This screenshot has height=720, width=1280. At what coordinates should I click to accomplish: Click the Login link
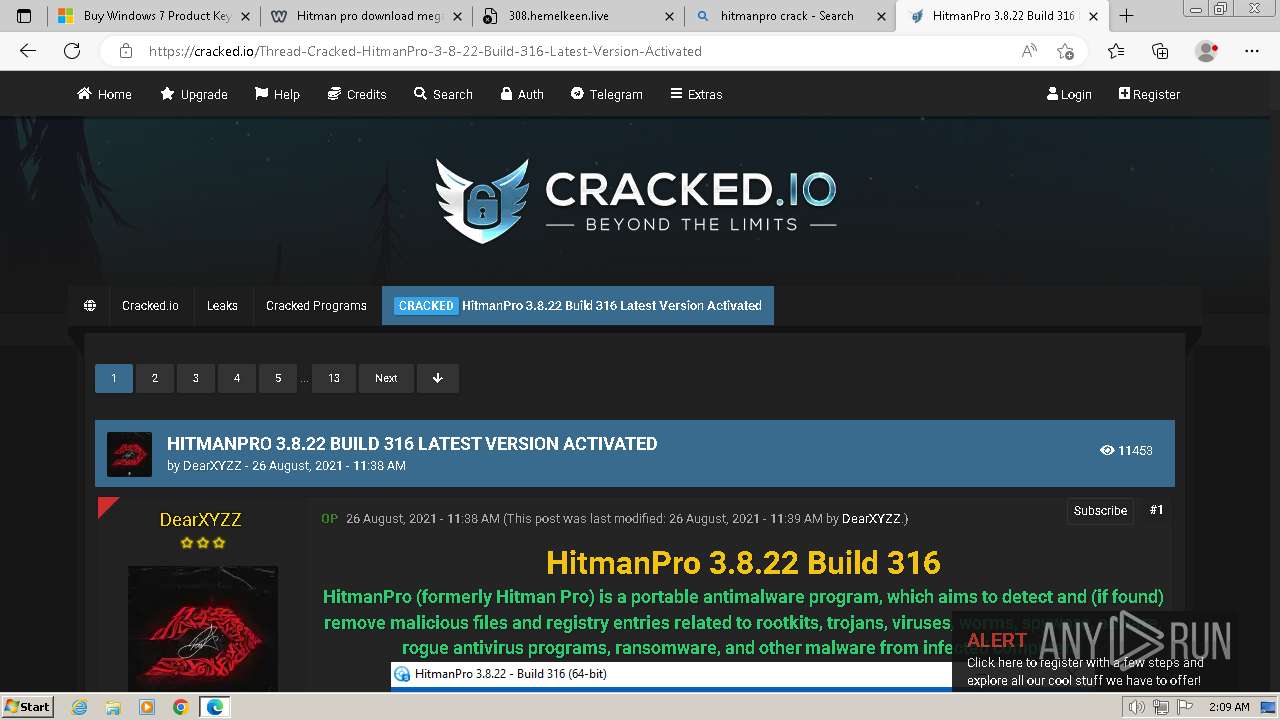pos(1069,94)
